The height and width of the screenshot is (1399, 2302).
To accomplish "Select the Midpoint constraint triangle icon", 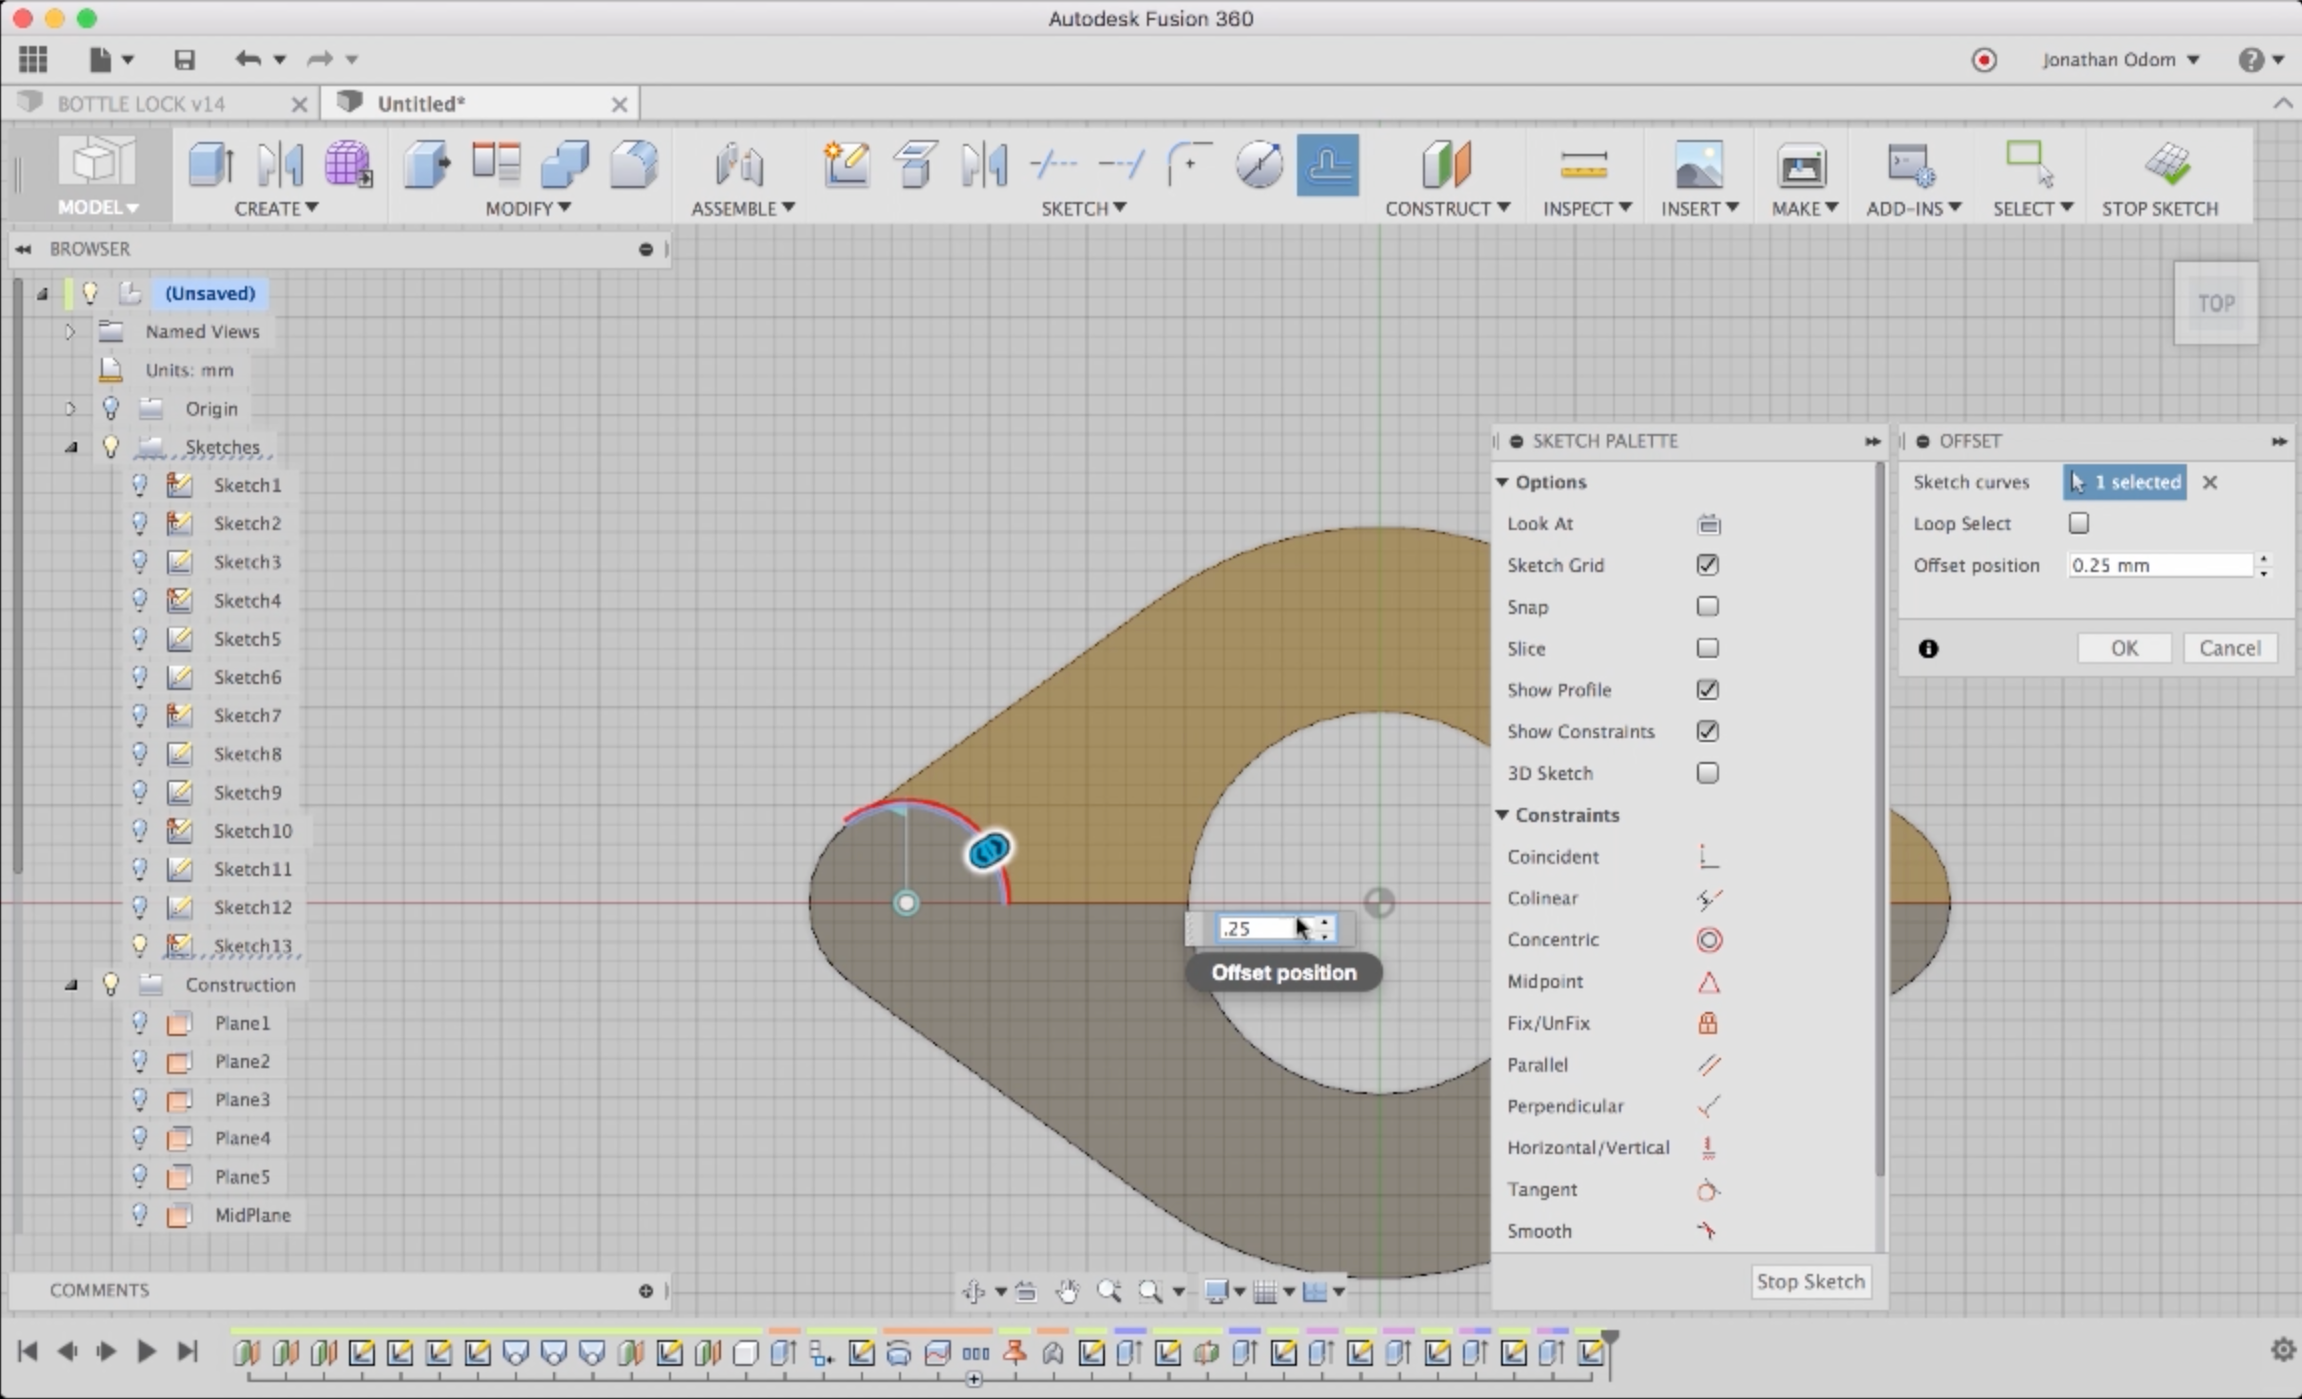I will [x=1708, y=982].
